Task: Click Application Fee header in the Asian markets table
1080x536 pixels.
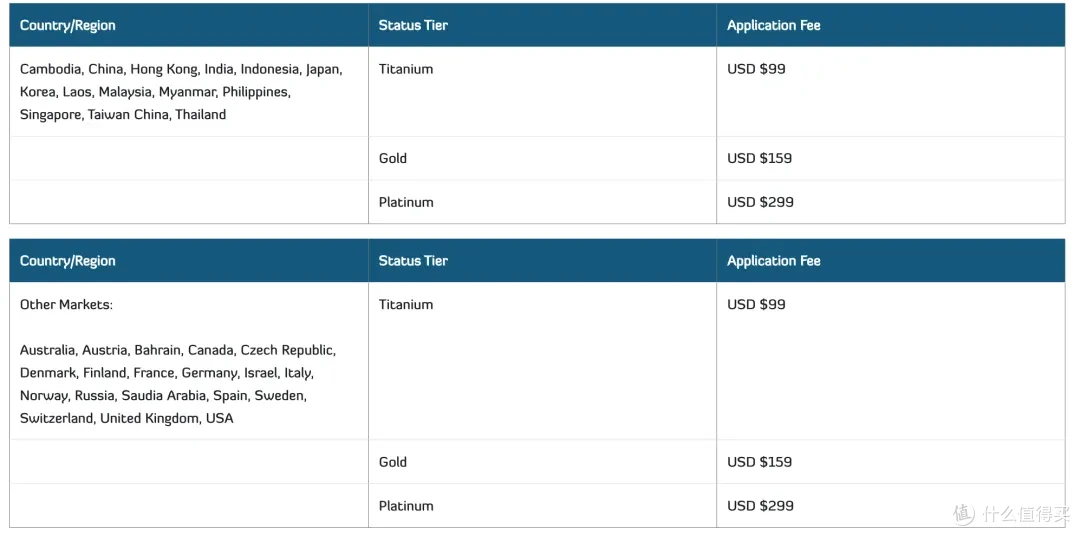Action: pyautogui.click(x=773, y=25)
